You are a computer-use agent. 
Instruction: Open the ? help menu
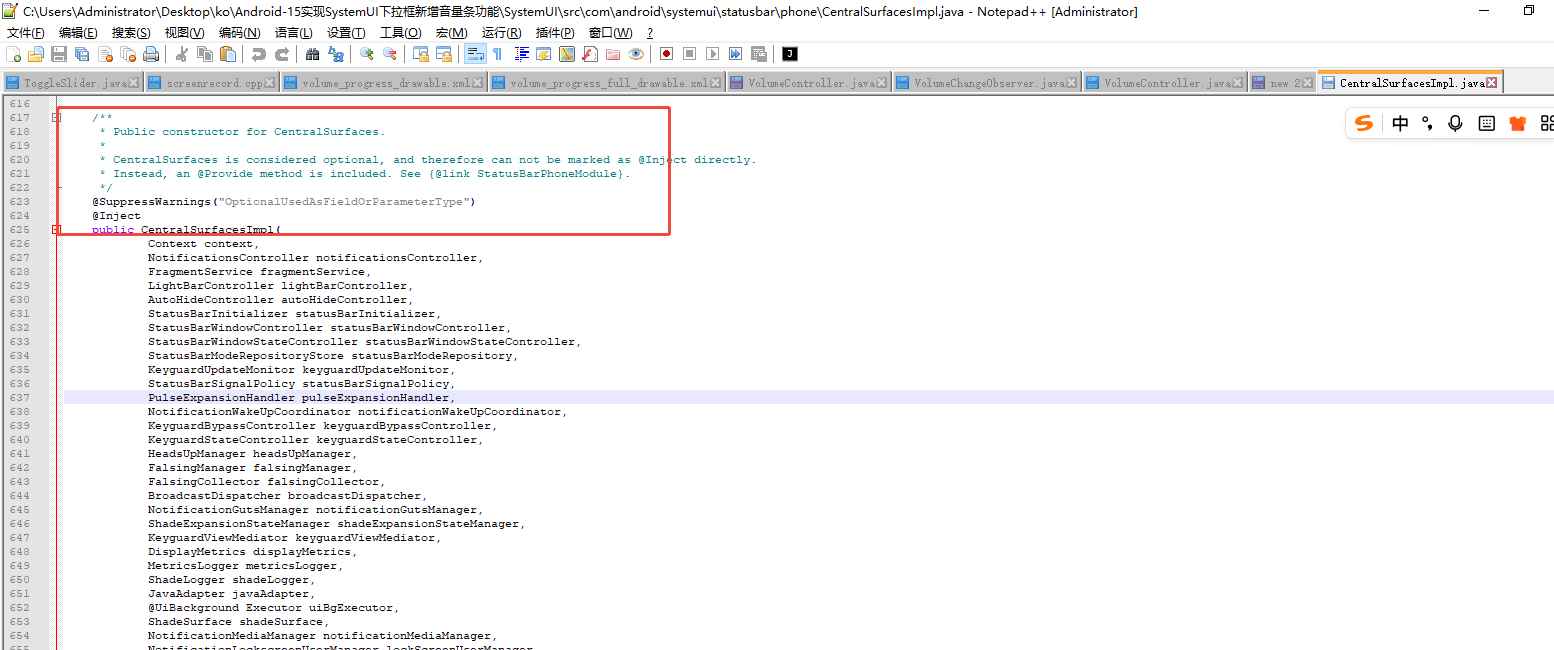point(650,33)
